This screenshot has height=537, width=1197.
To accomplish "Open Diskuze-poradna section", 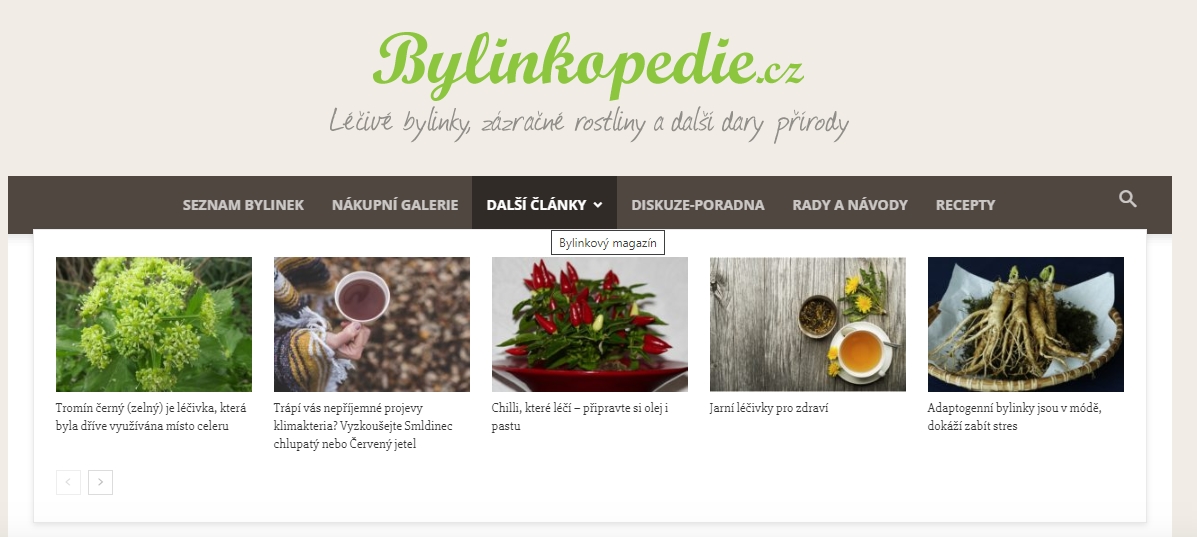I will (x=698, y=205).
